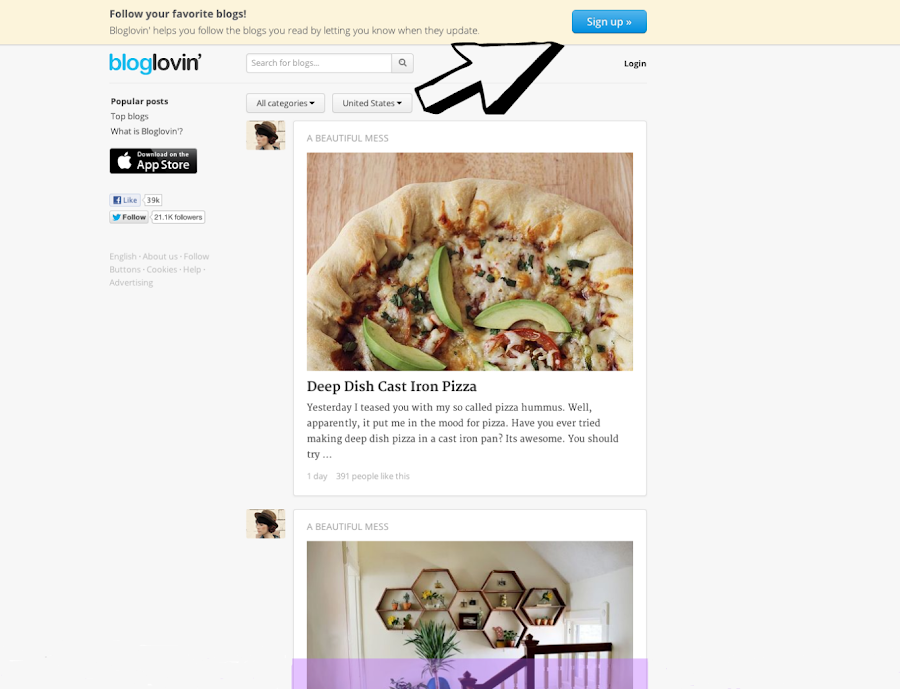Open the Download on the App Store badge
This screenshot has height=689, width=900.
[153, 161]
